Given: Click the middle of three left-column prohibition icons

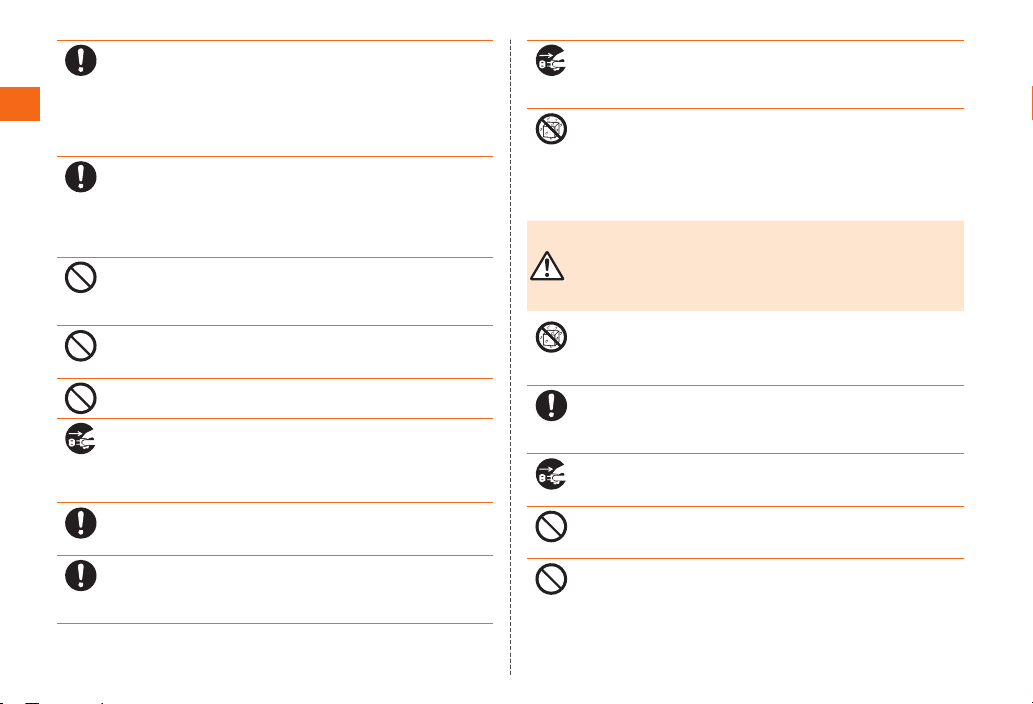Looking at the screenshot, I should (x=81, y=346).
